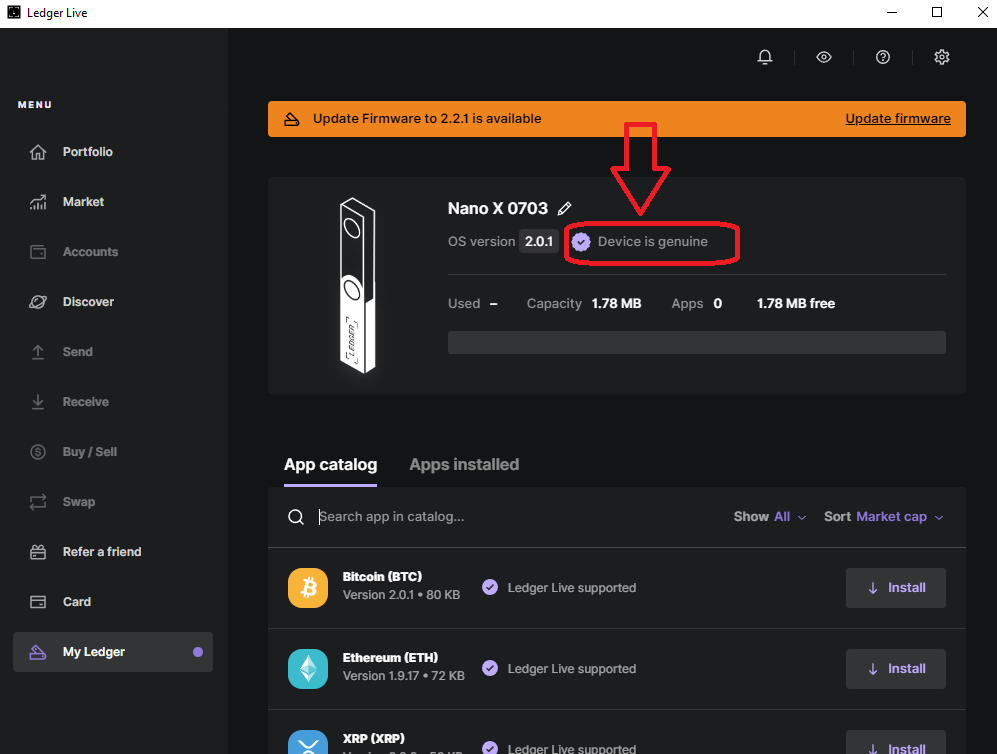
Task: Click the Update firmware link
Action: 898,119
